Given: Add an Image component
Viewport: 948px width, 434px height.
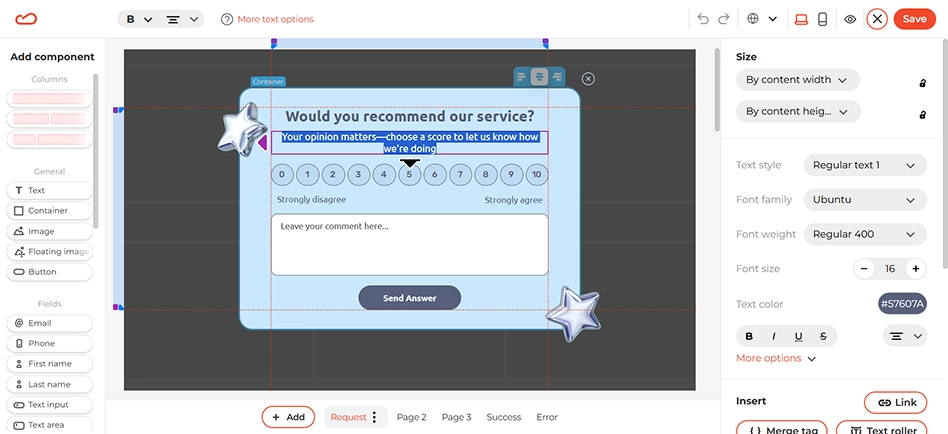Looking at the screenshot, I should point(50,232).
